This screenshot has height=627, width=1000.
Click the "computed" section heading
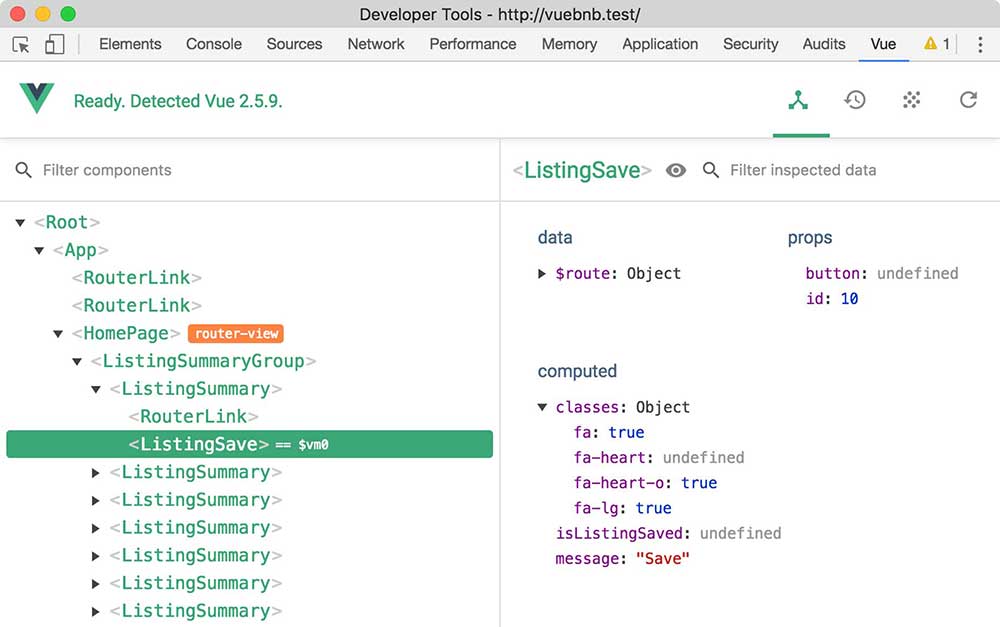pyautogui.click(x=577, y=371)
